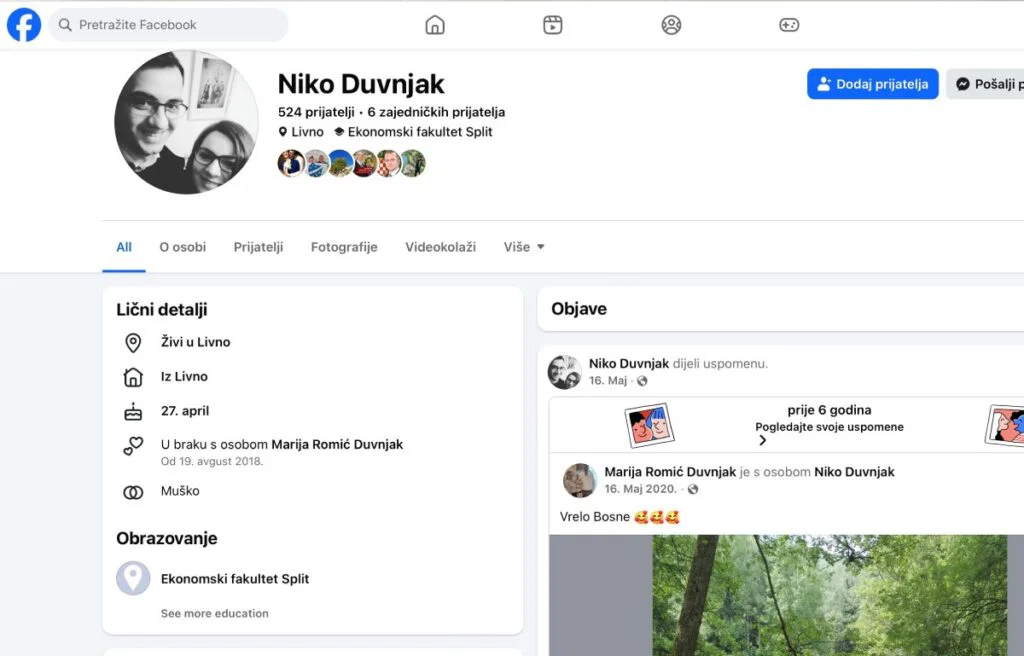The image size is (1024, 656).
Task: Switch to the Prijatelji tab
Action: [259, 247]
